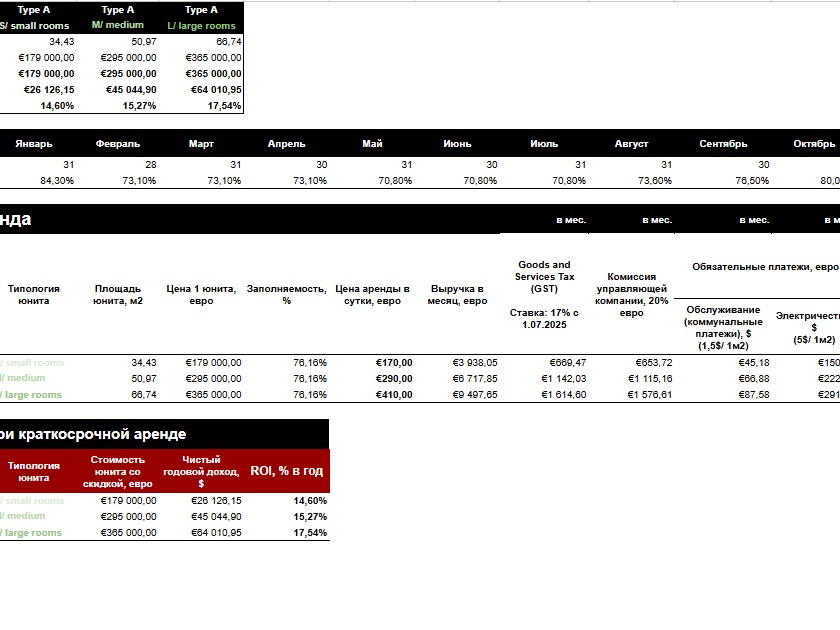
Task: Select the Май month header
Action: tap(372, 144)
